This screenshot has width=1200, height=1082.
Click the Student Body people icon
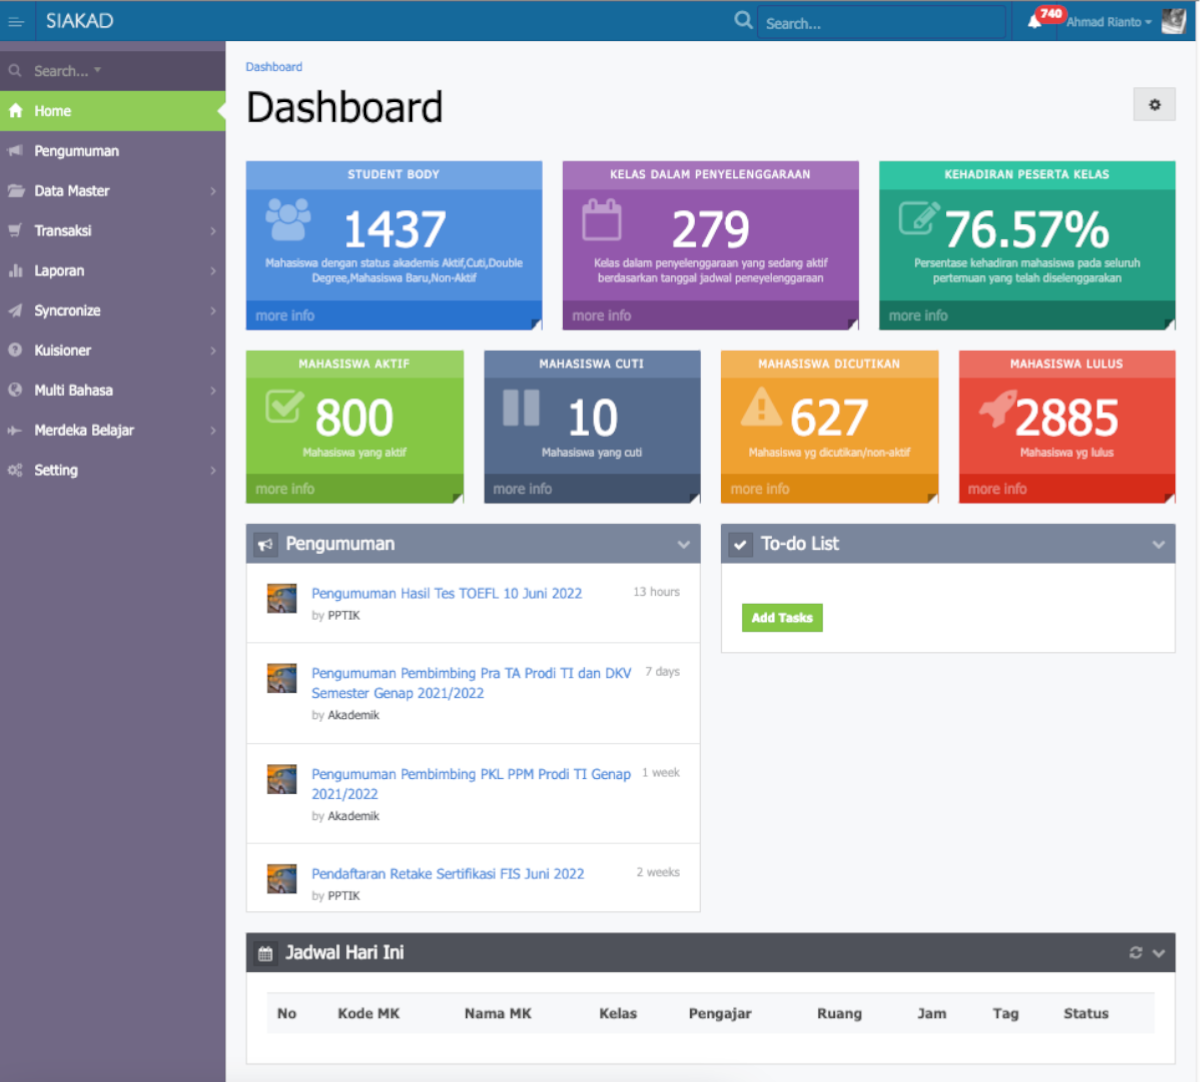pyautogui.click(x=288, y=219)
